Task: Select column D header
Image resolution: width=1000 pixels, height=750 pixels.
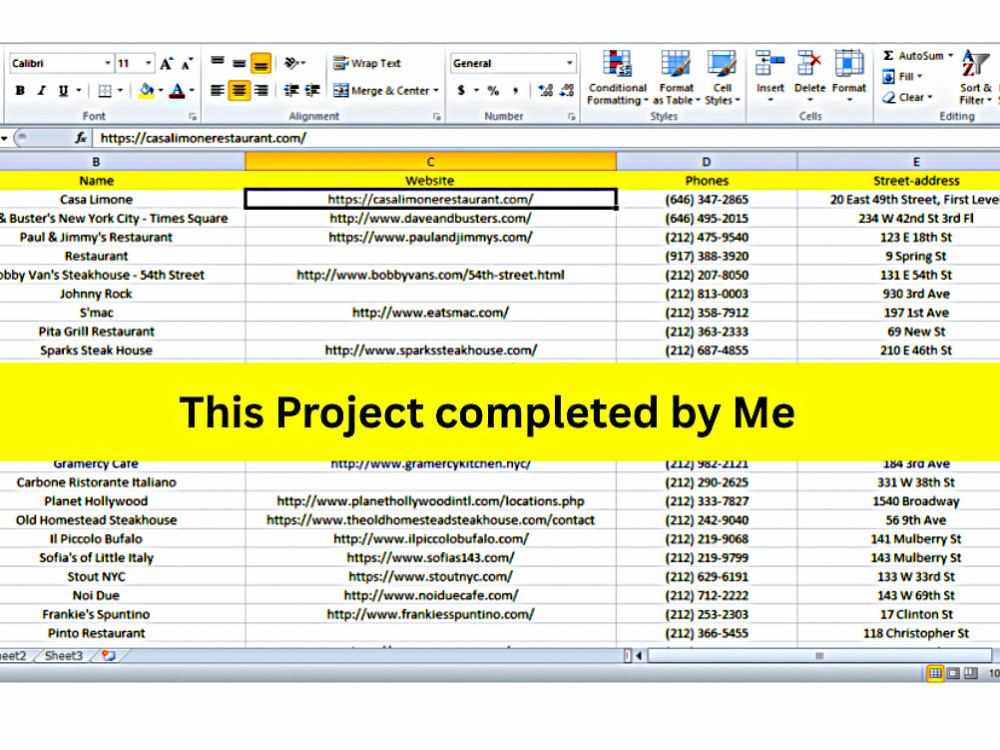Action: [x=707, y=162]
